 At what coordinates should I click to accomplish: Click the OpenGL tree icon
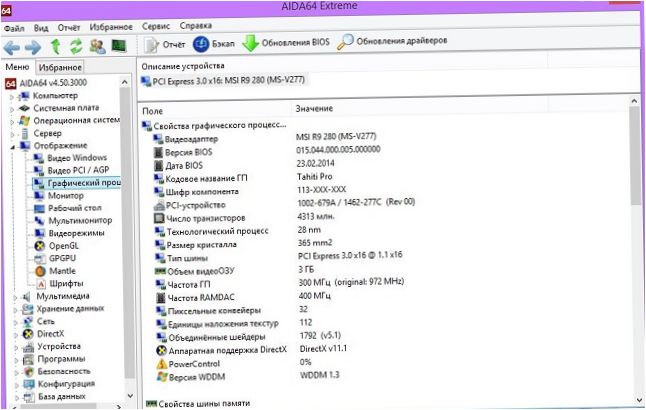pos(40,246)
